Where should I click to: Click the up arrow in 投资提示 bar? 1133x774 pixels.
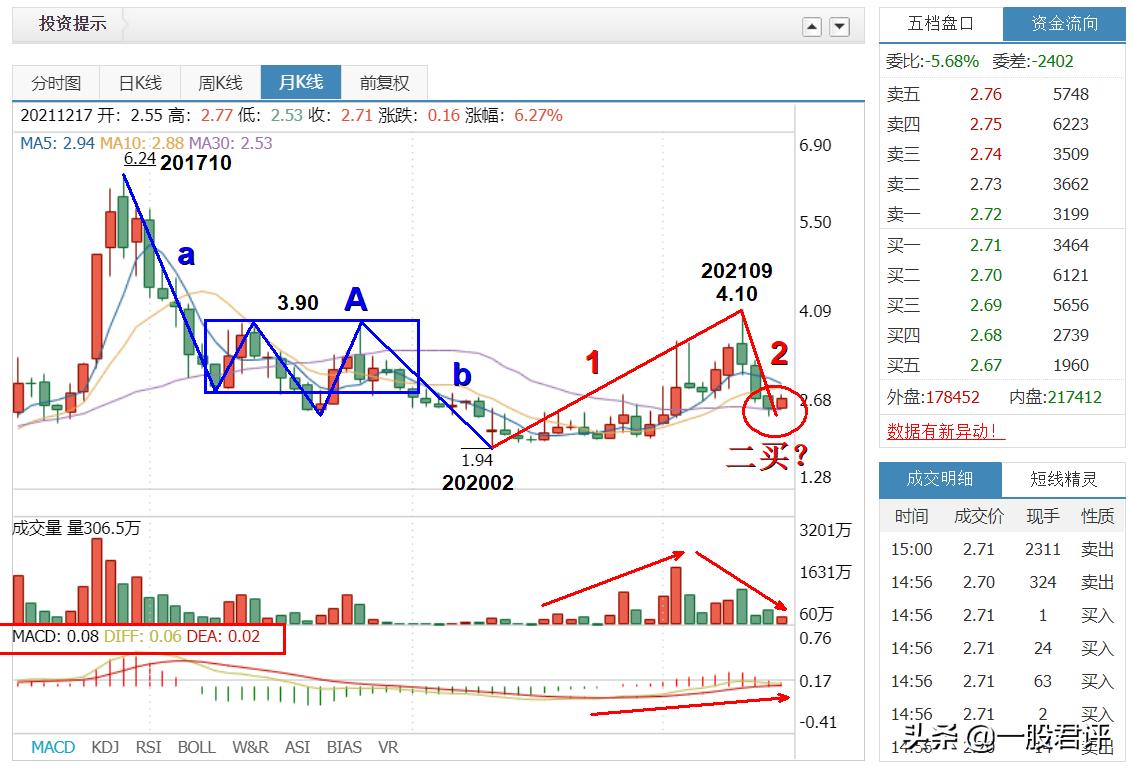click(812, 27)
